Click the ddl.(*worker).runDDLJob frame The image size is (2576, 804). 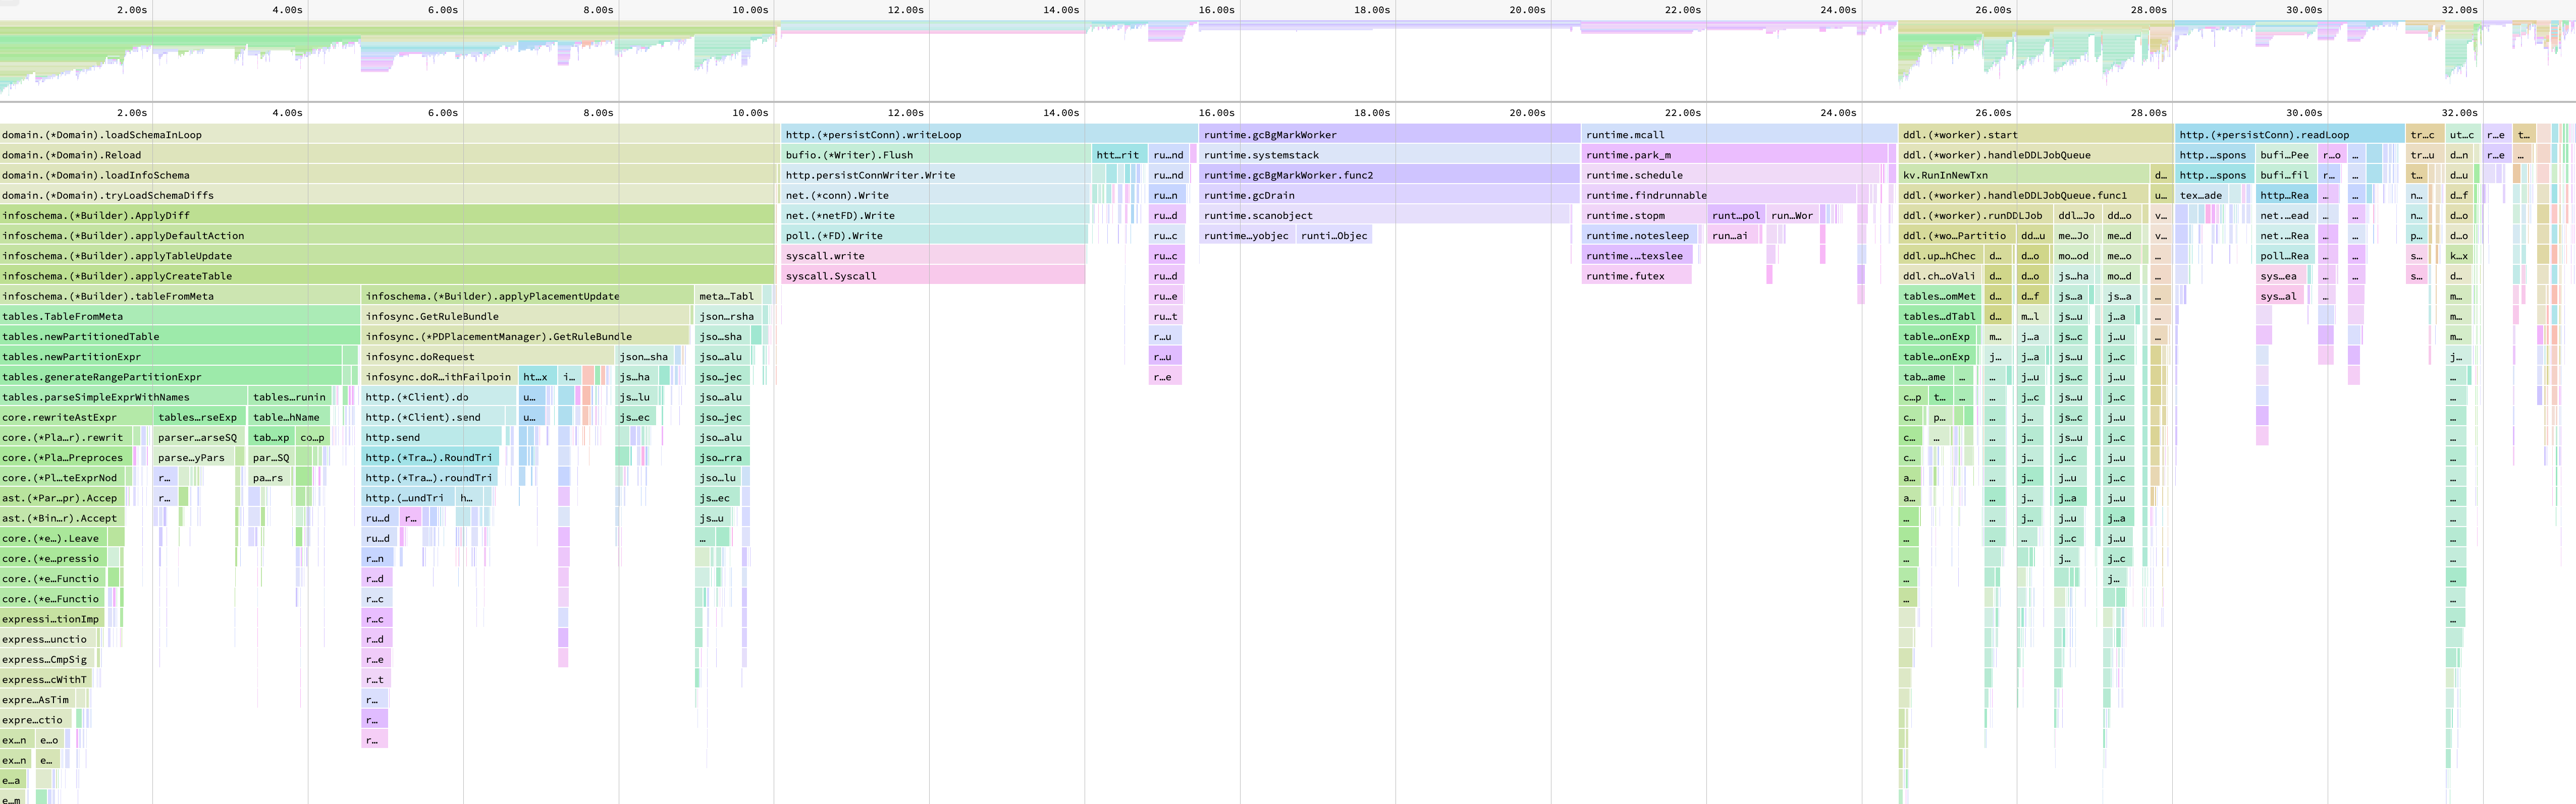point(1976,215)
